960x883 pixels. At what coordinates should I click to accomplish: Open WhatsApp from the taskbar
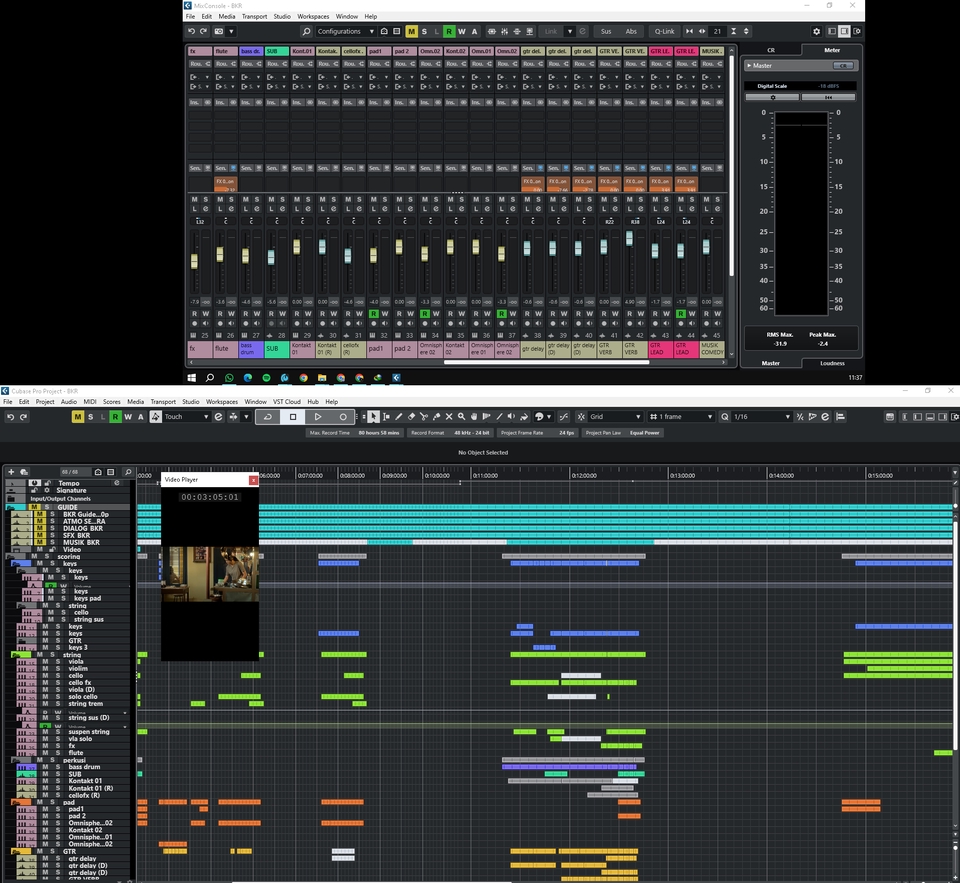point(229,378)
